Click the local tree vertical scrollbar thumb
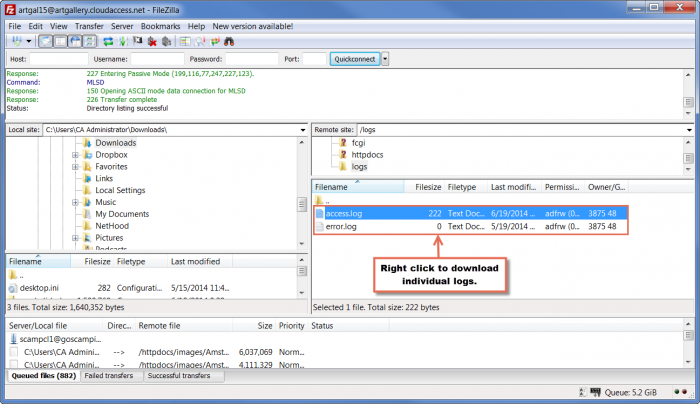Viewport: 700px width, 404px height. [302, 205]
